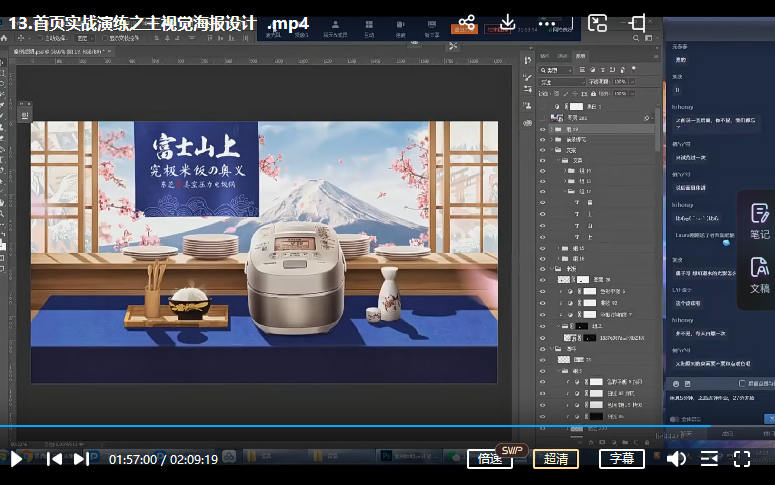Screen dimensions: 775x485
Task: Skip to the previous video
Action: 55,459
